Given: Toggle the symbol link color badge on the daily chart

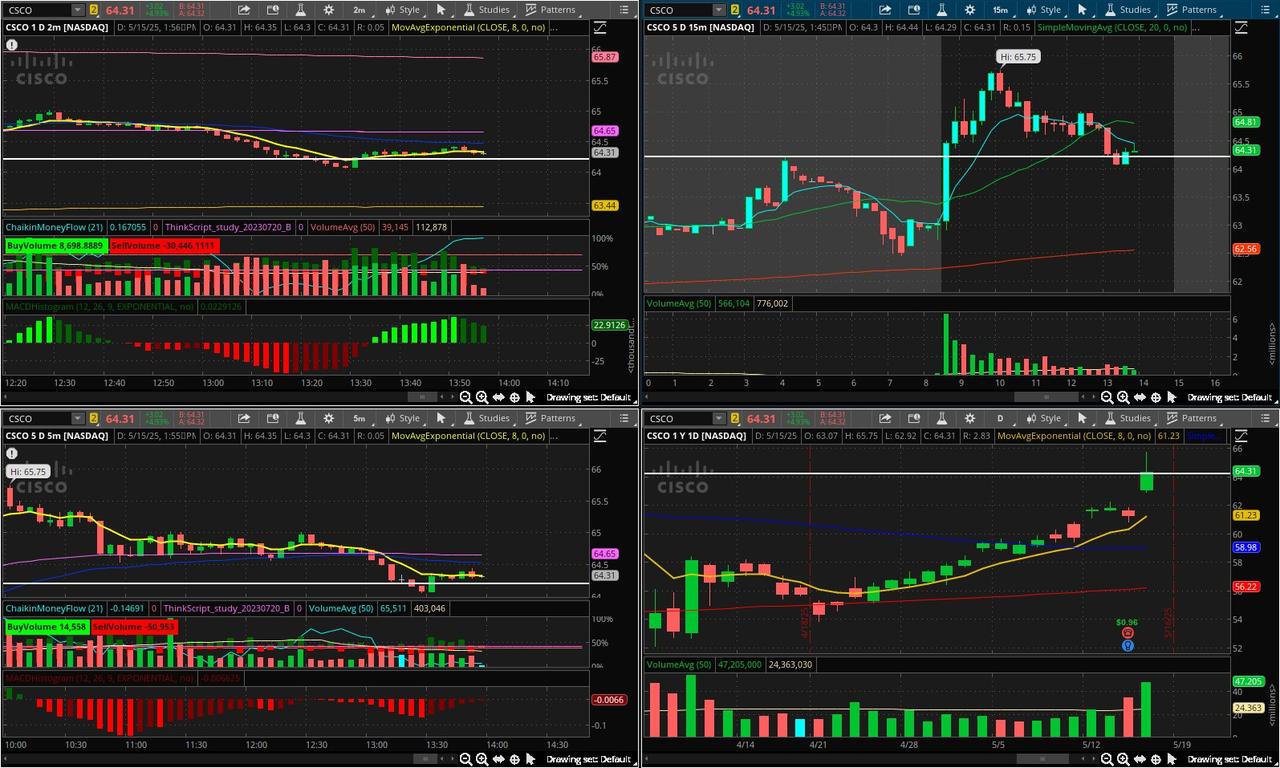Looking at the screenshot, I should [x=734, y=419].
